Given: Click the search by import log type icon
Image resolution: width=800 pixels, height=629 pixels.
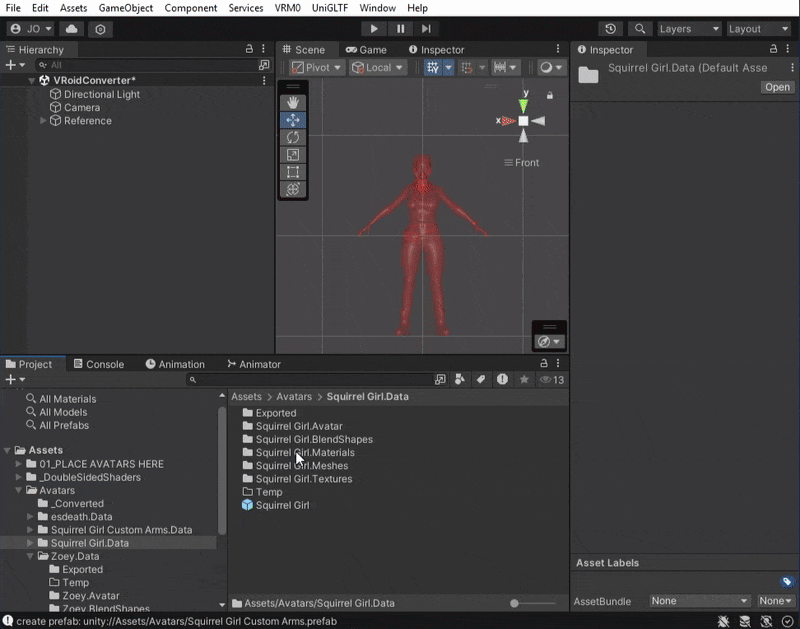Looking at the screenshot, I should [x=502, y=380].
